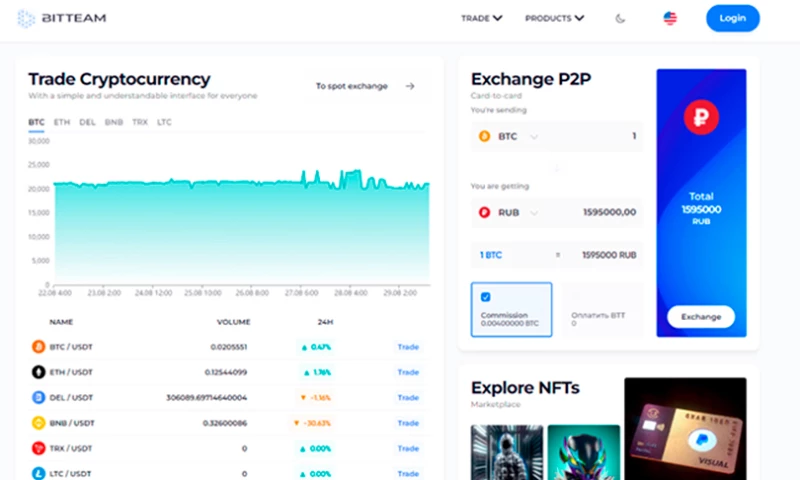Click Trade link for BNB / USDT
The height and width of the screenshot is (480, 800).
(408, 423)
